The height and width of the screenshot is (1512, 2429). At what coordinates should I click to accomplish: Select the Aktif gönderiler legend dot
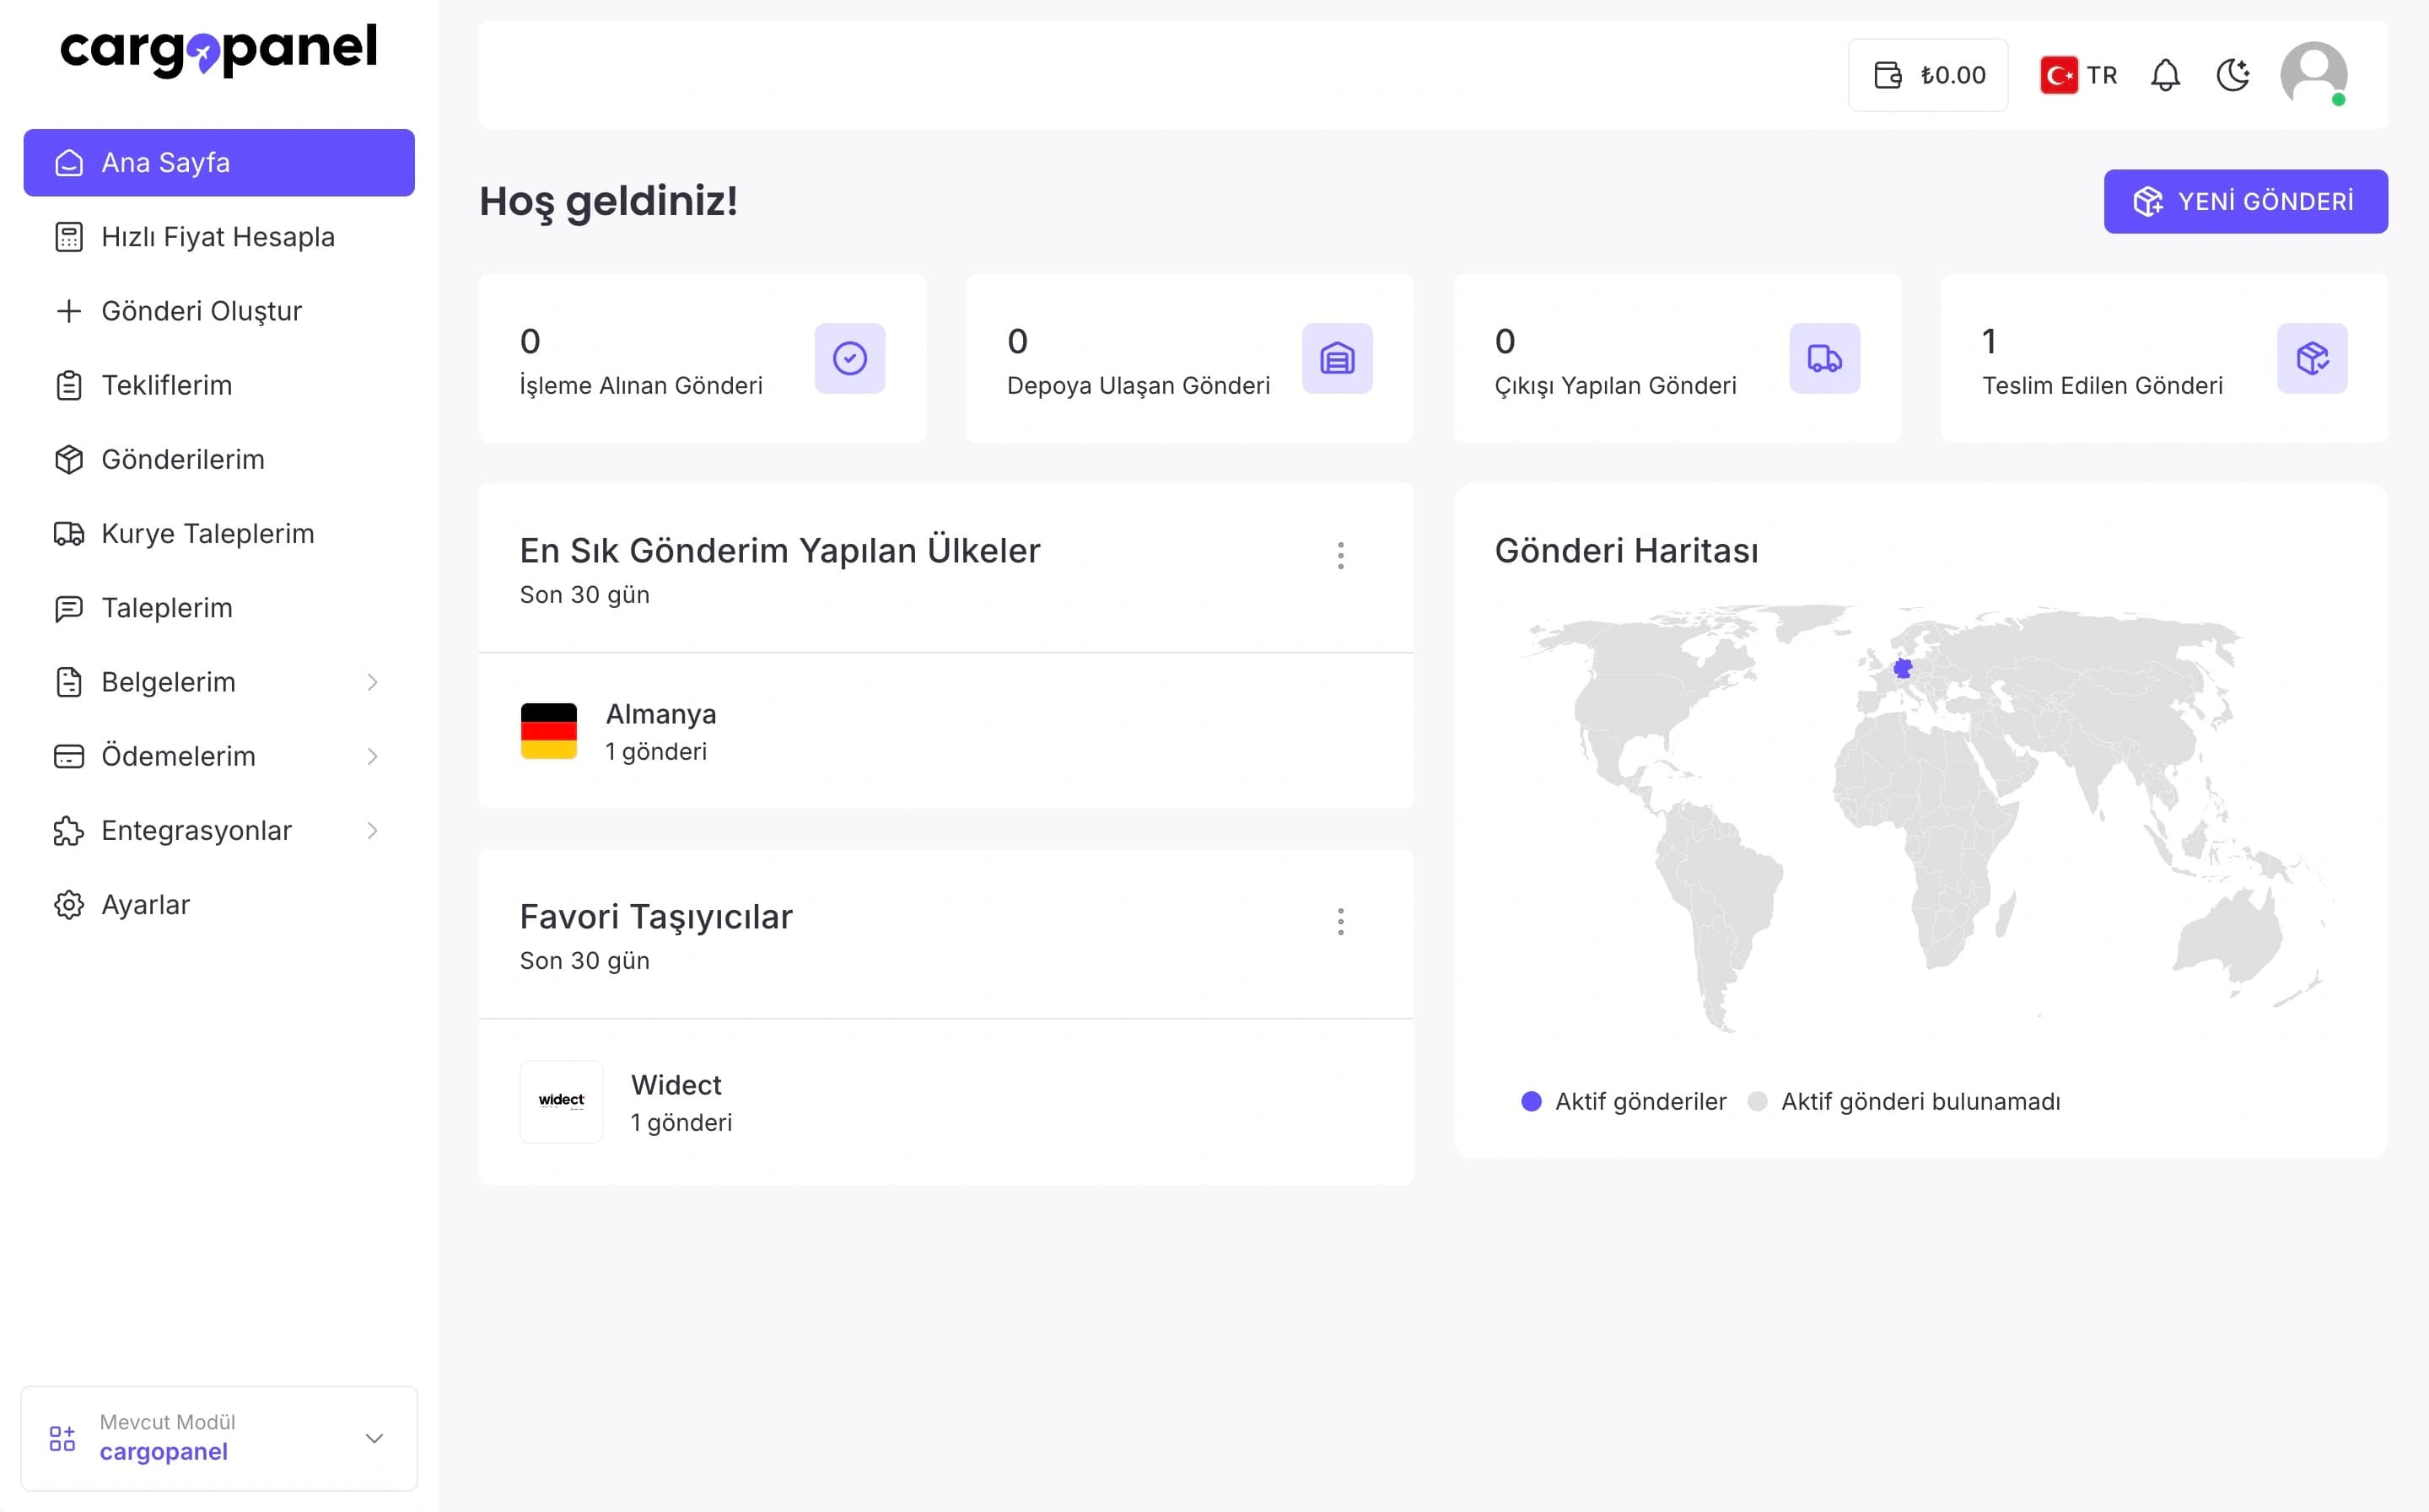tap(1530, 1101)
